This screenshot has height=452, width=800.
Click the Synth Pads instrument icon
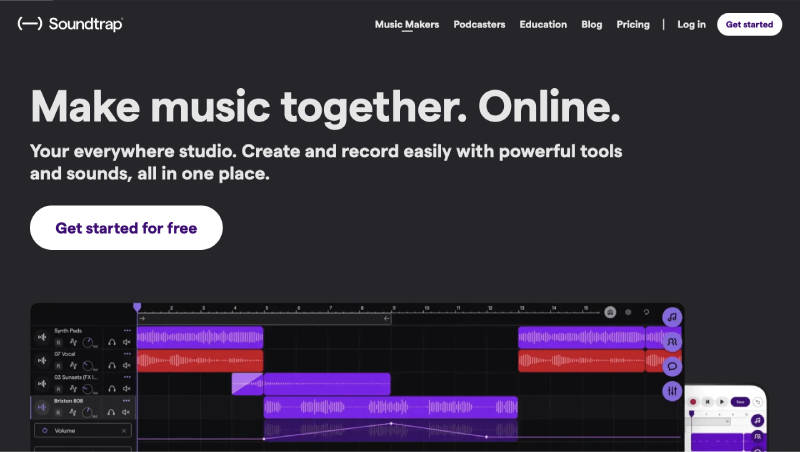tap(42, 337)
